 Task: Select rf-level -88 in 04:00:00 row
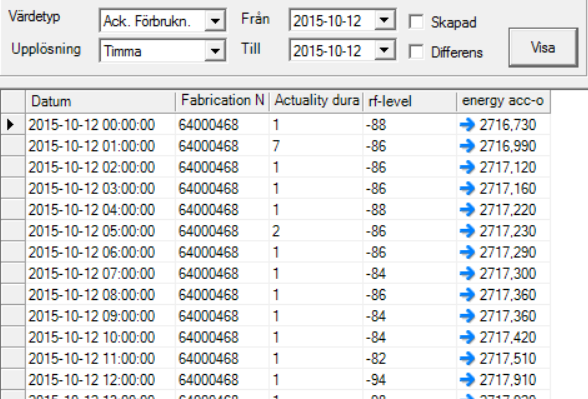[x=410, y=210]
